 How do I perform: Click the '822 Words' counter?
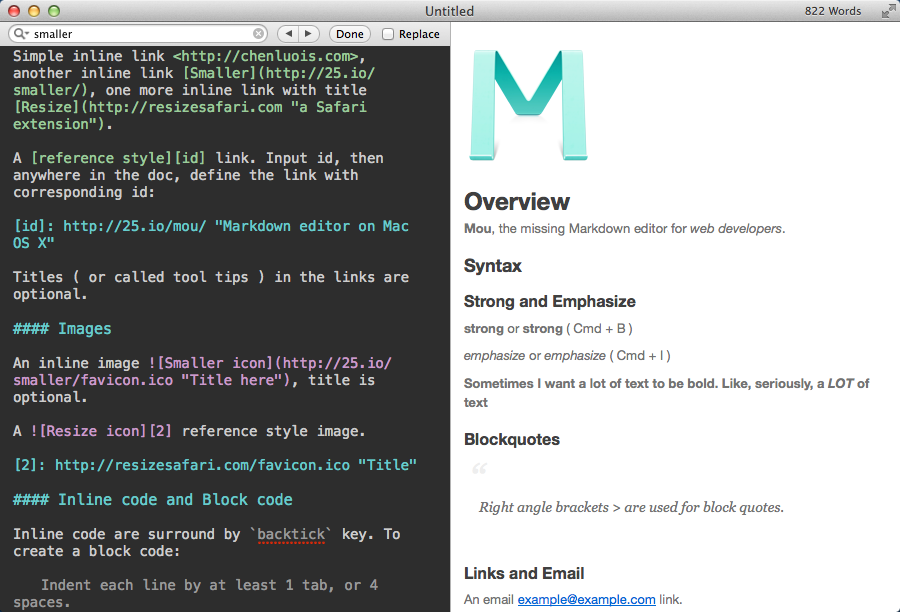click(x=832, y=11)
